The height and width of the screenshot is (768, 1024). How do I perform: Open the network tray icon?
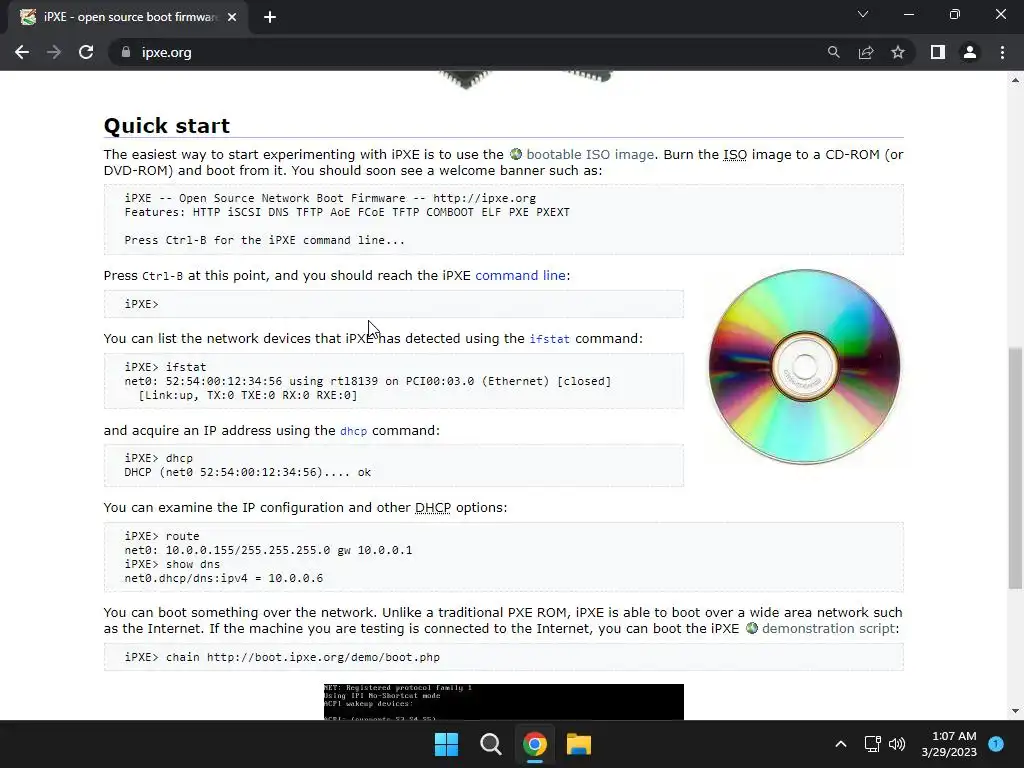(x=872, y=744)
